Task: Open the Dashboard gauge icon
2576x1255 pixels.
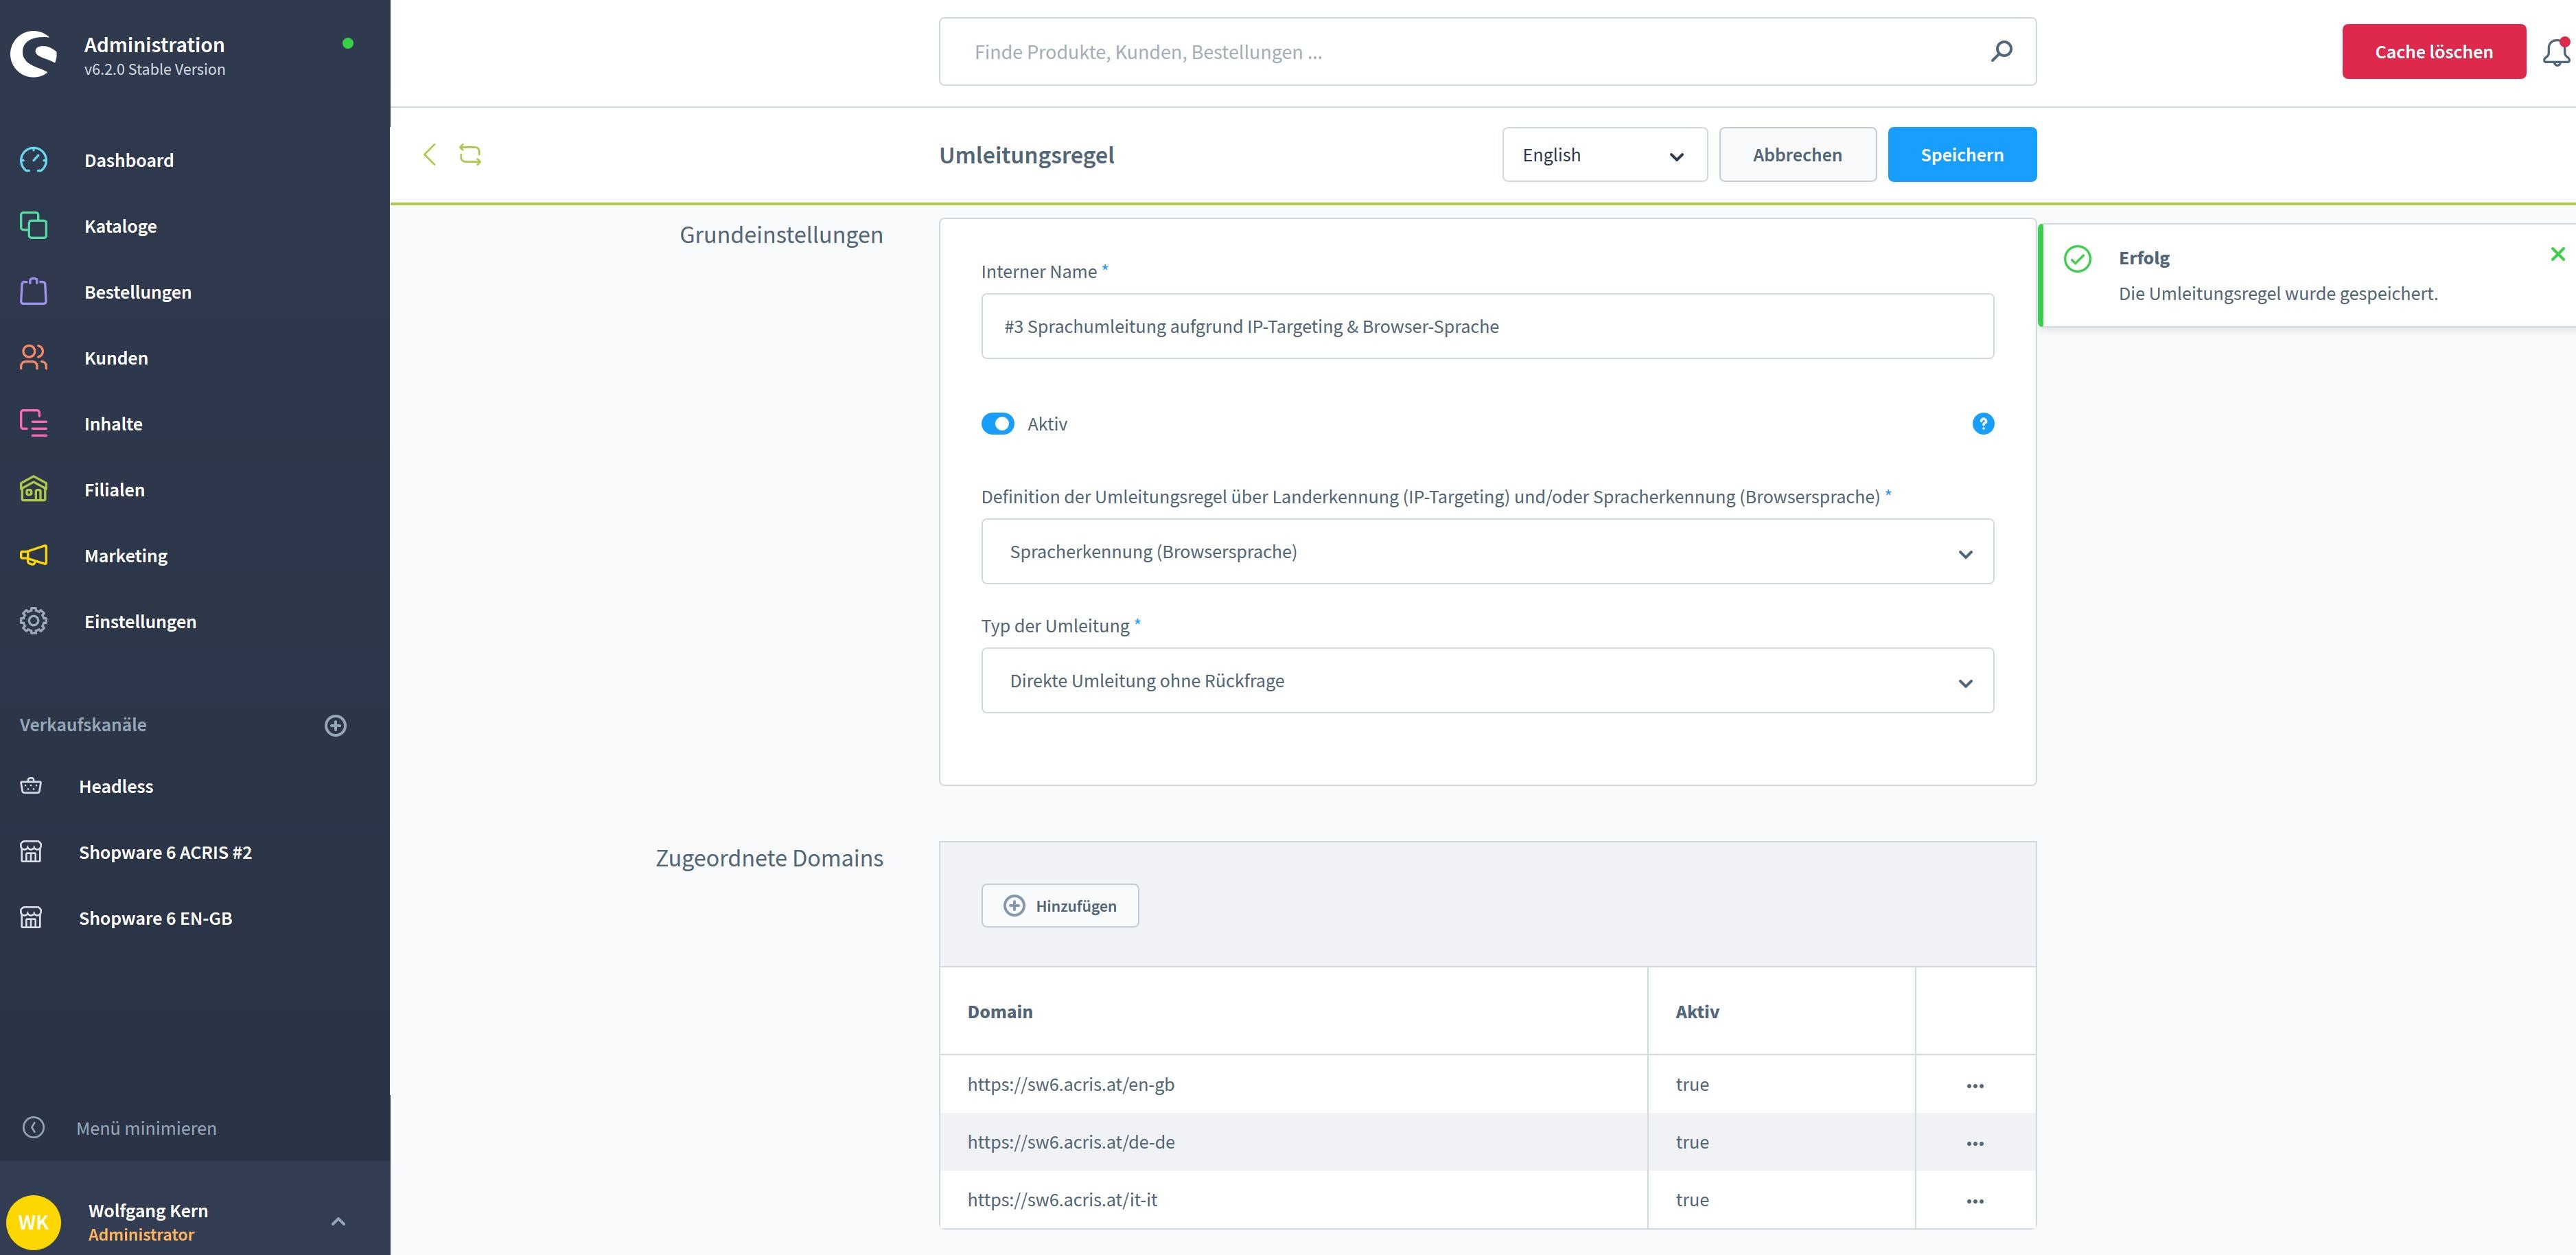Action: 33,160
